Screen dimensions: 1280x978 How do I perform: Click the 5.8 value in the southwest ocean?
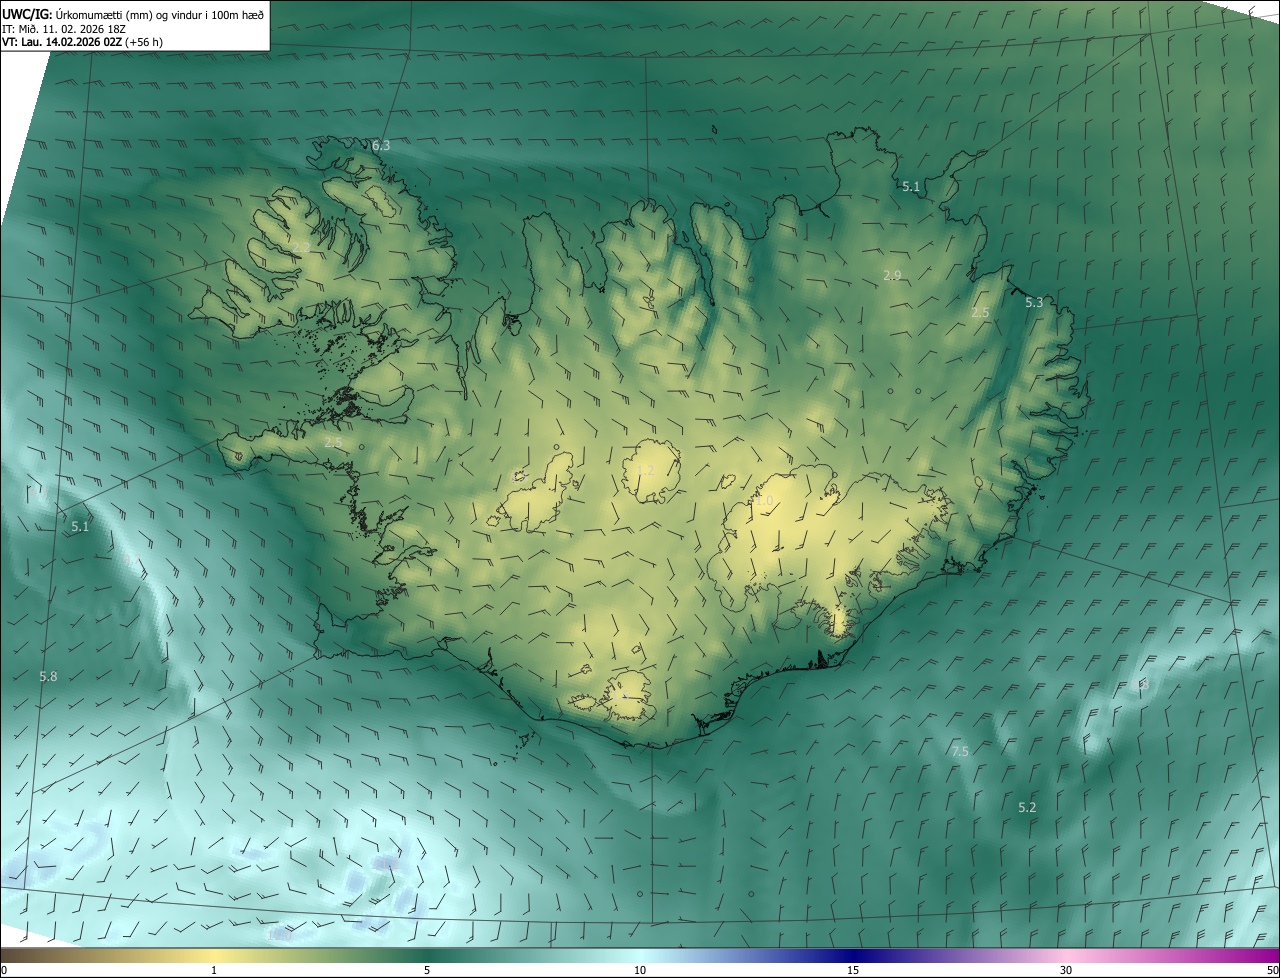coord(48,677)
